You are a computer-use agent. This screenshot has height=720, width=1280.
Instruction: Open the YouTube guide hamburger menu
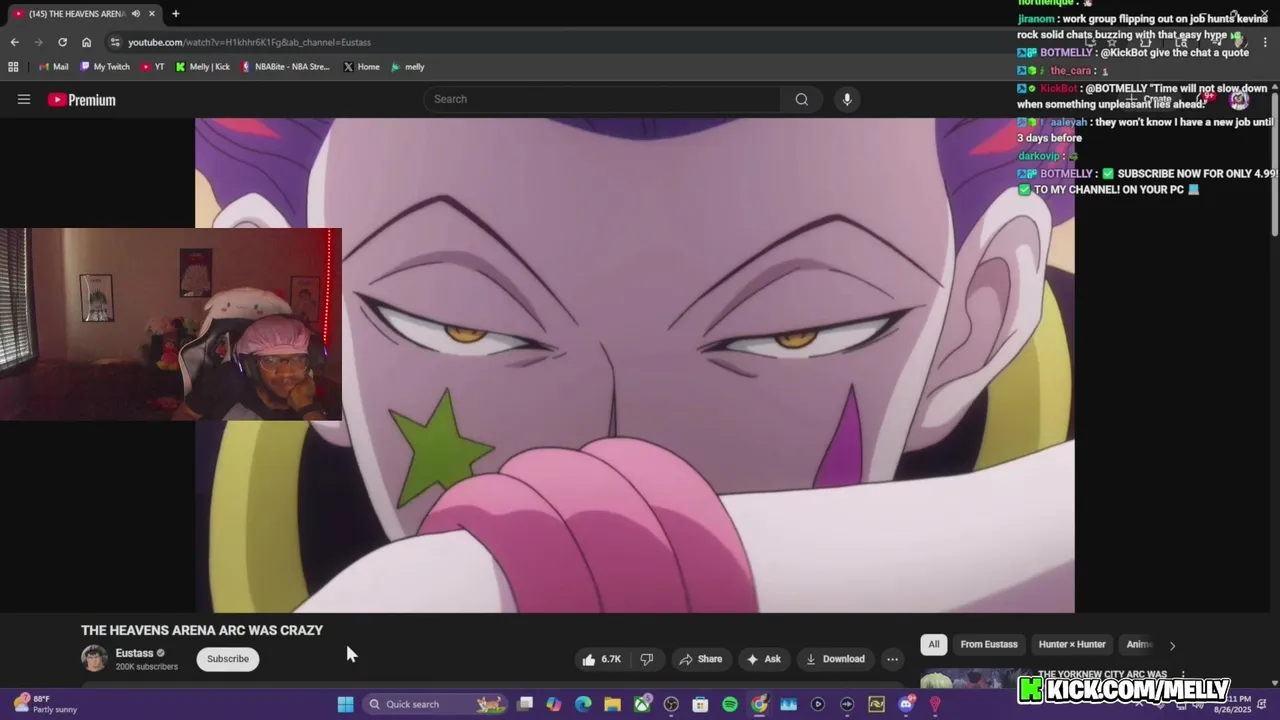click(x=24, y=99)
